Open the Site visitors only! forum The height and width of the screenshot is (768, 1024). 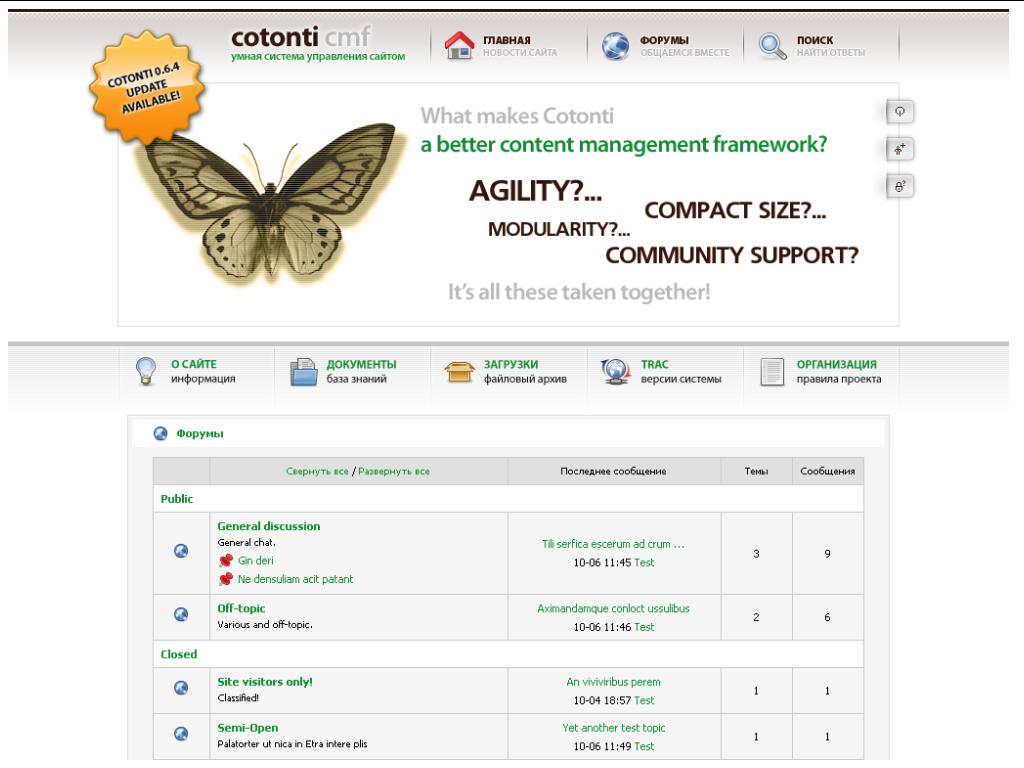coord(264,681)
